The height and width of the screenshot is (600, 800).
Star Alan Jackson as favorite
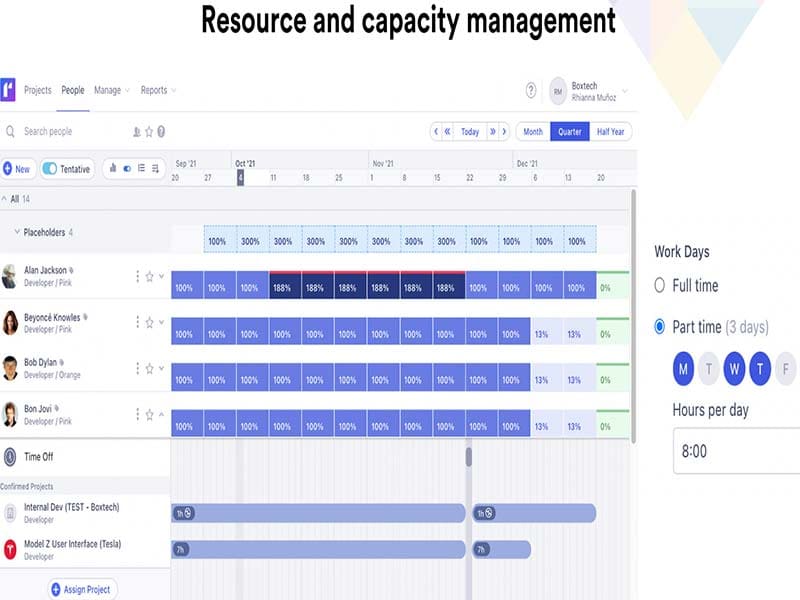pyautogui.click(x=149, y=277)
